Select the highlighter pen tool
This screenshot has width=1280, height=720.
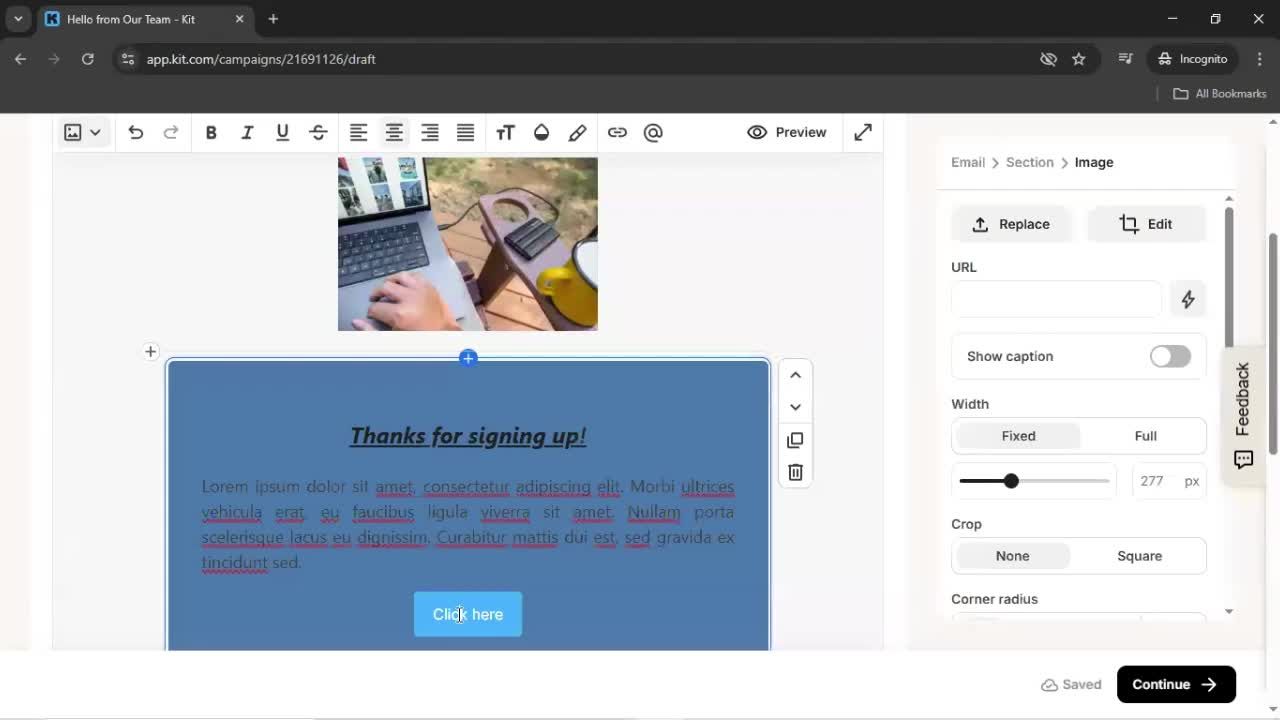[x=578, y=132]
